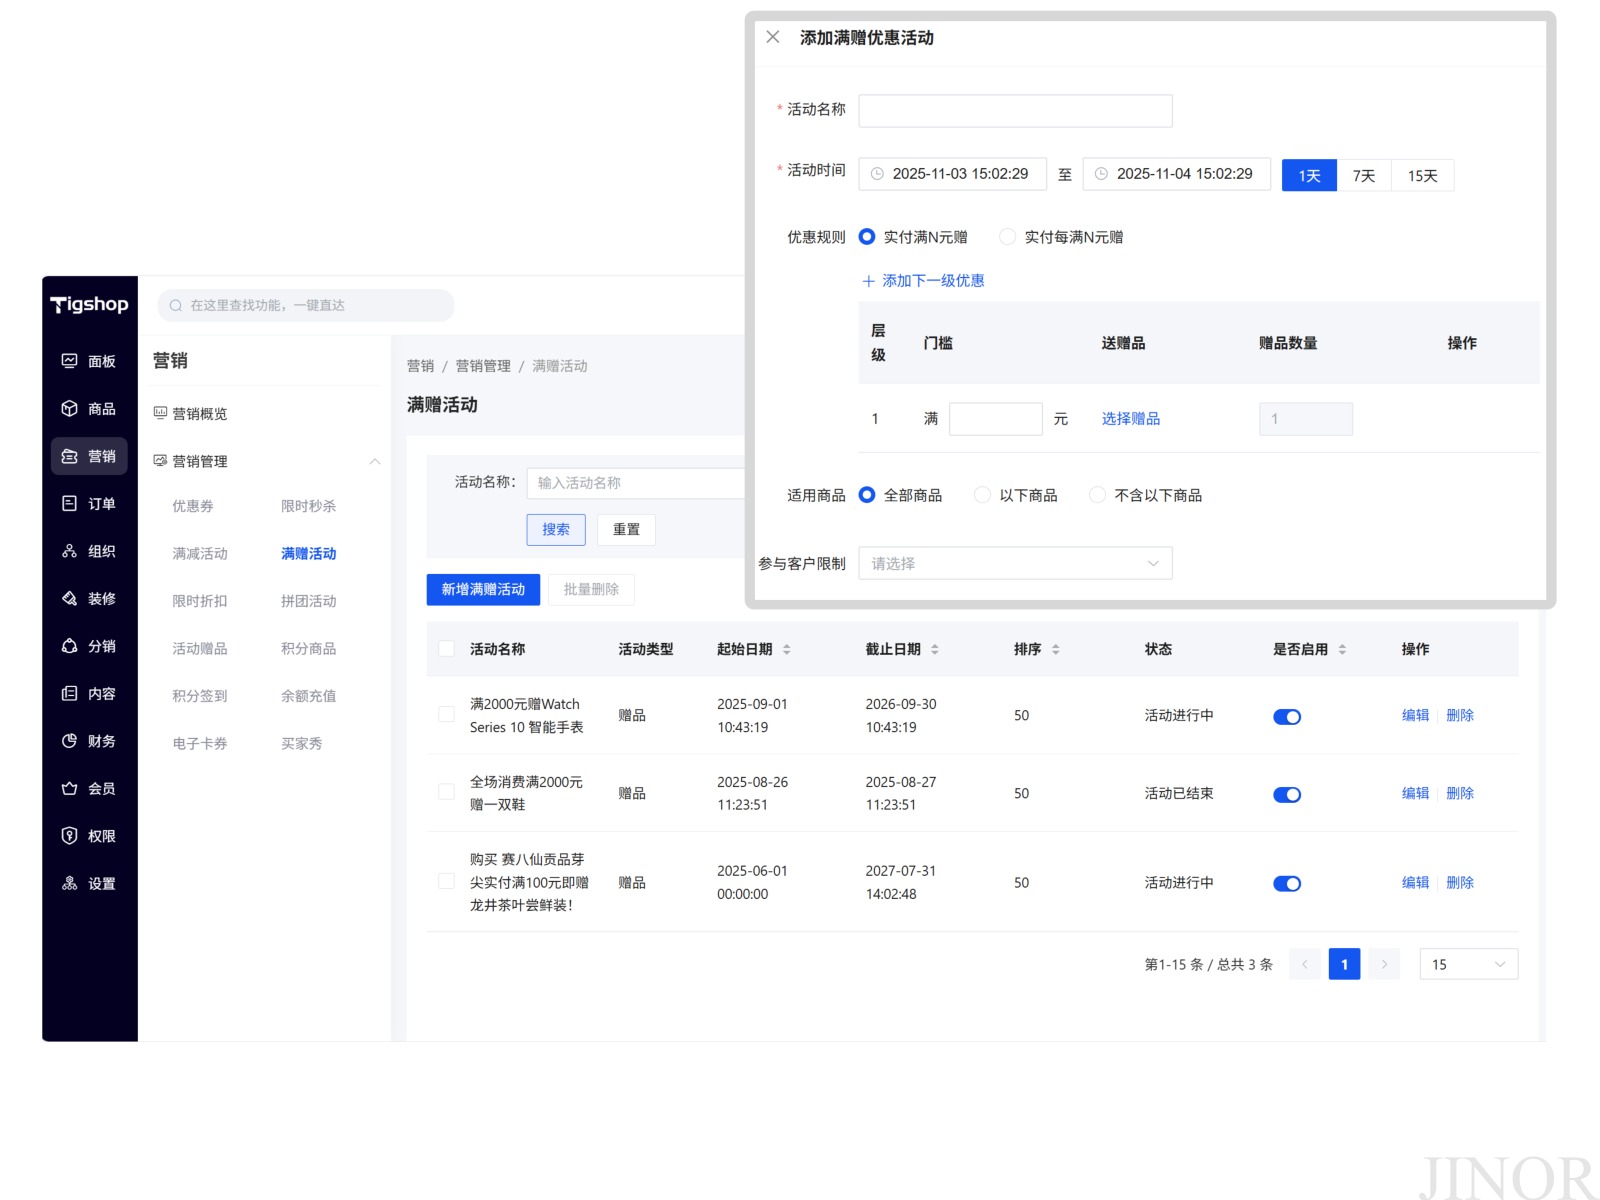
Task: Open the 组织 organization sidebar icon
Action: point(69,551)
